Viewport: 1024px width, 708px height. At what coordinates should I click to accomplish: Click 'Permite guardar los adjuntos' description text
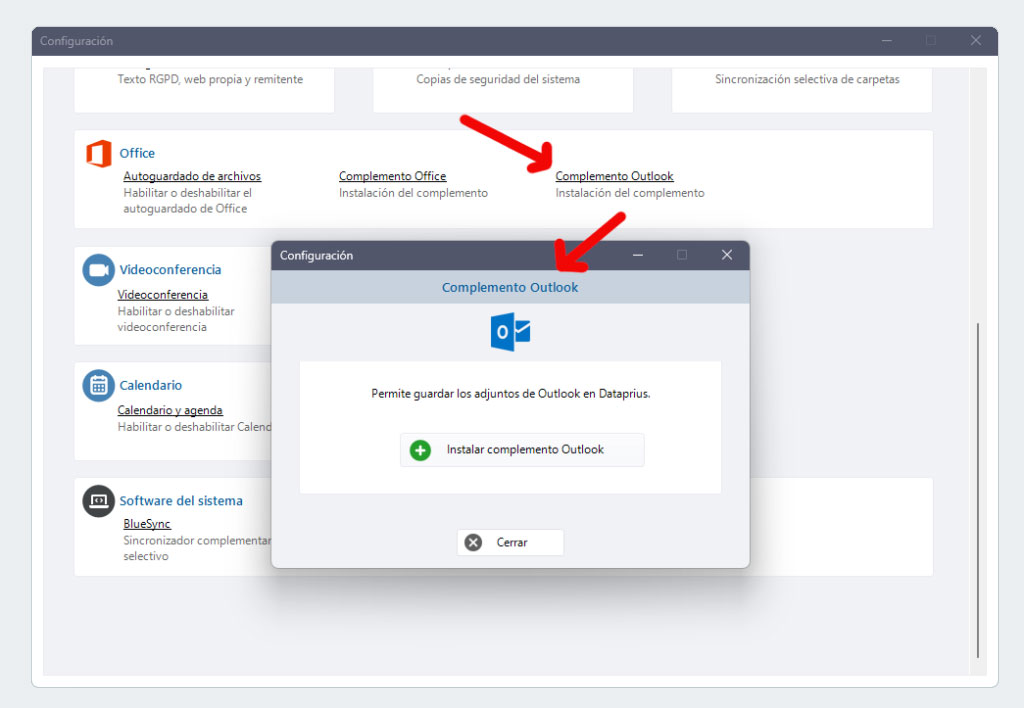coord(511,393)
